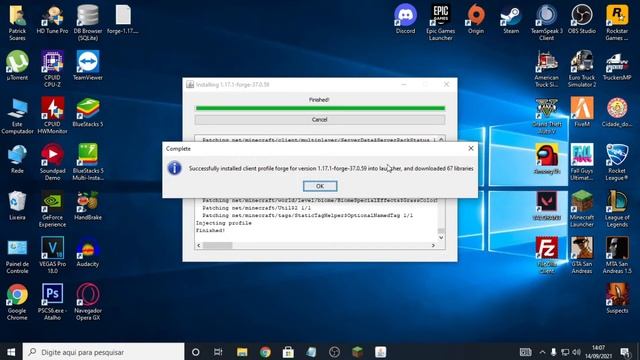The height and width of the screenshot is (360, 640).
Task: Click the log vertical scroll-down arrow
Action: [441, 238]
